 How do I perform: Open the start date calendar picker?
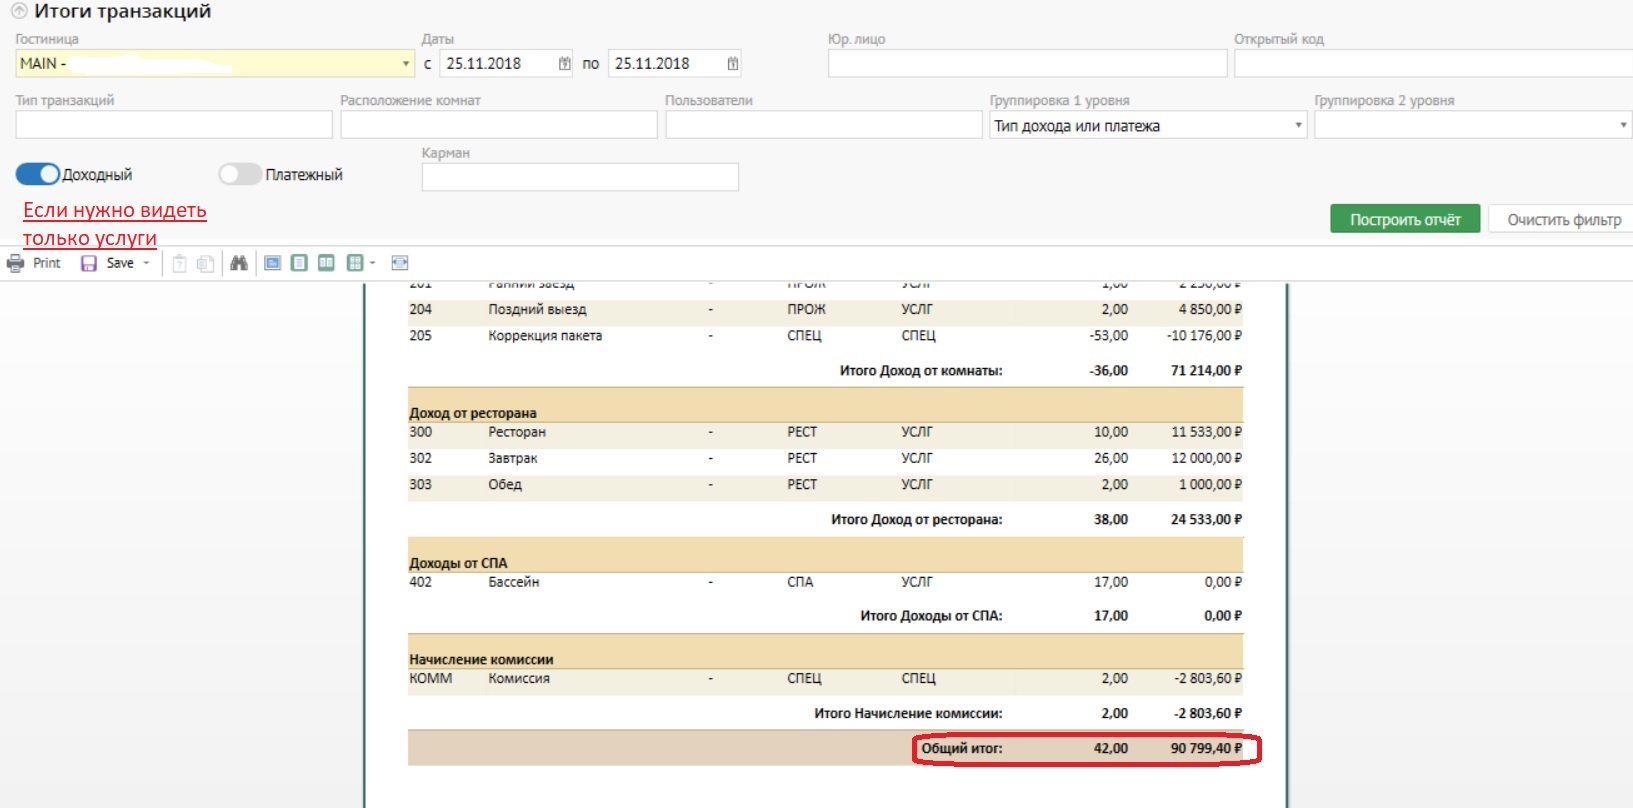[564, 64]
